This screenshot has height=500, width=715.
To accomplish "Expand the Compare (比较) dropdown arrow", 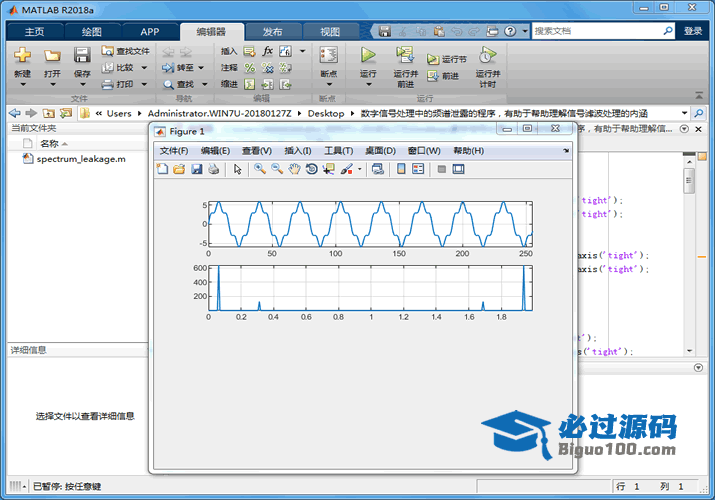I will pos(144,68).
